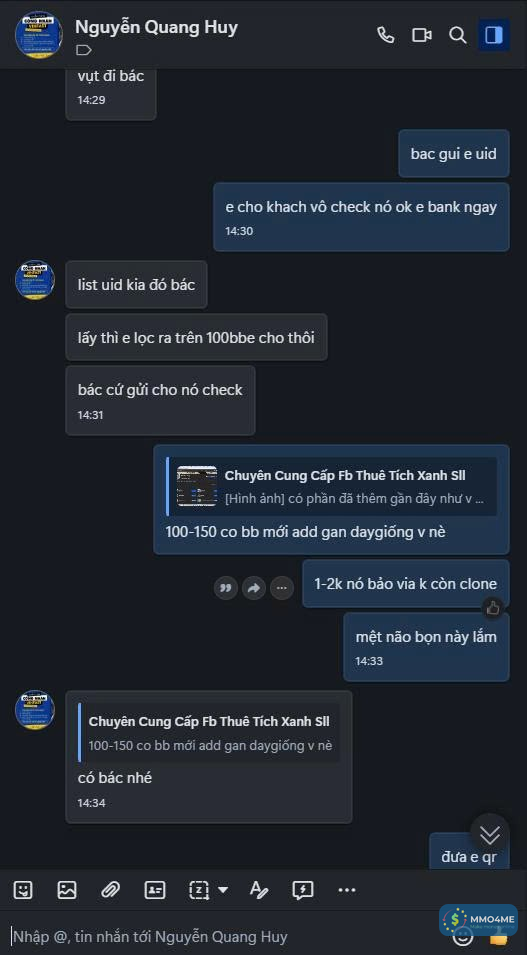Start a voice call with Nguyễn Quang Huy
Screen dimensions: 527x955
tap(386, 35)
